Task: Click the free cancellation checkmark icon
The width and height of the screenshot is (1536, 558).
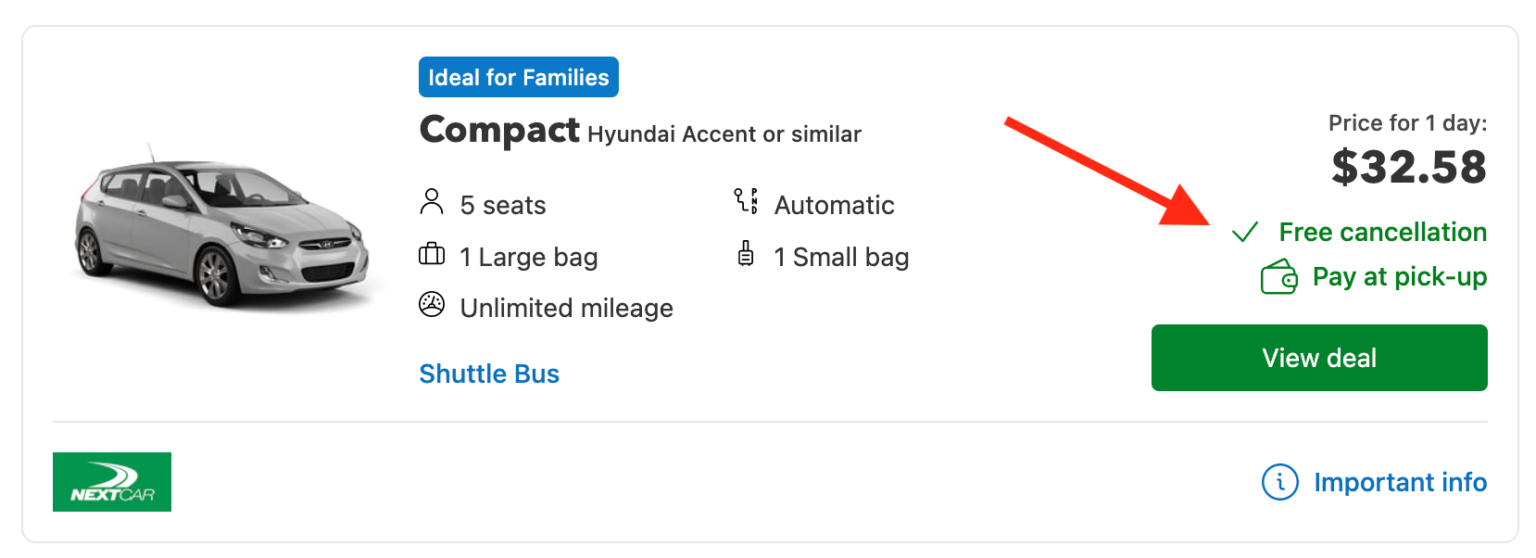Action: 1245,233
